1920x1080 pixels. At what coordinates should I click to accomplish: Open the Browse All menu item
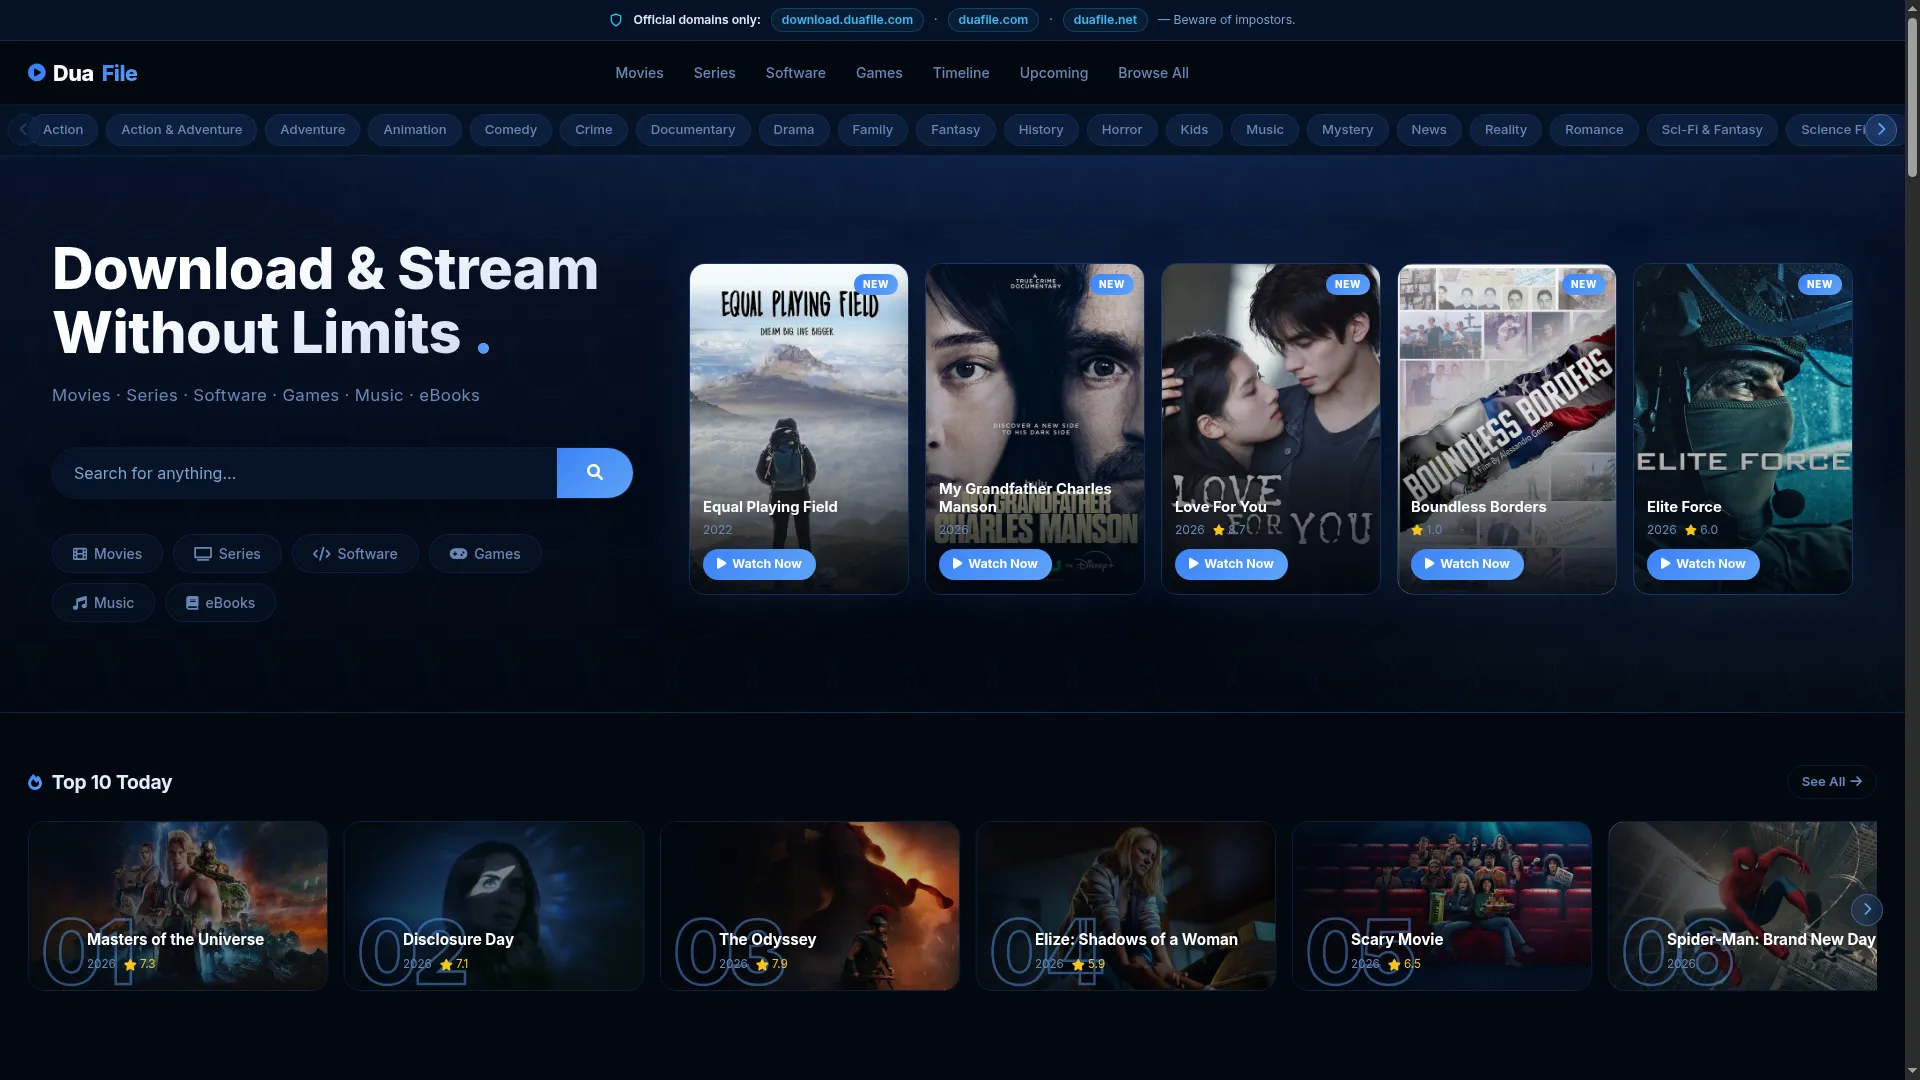pos(1153,73)
